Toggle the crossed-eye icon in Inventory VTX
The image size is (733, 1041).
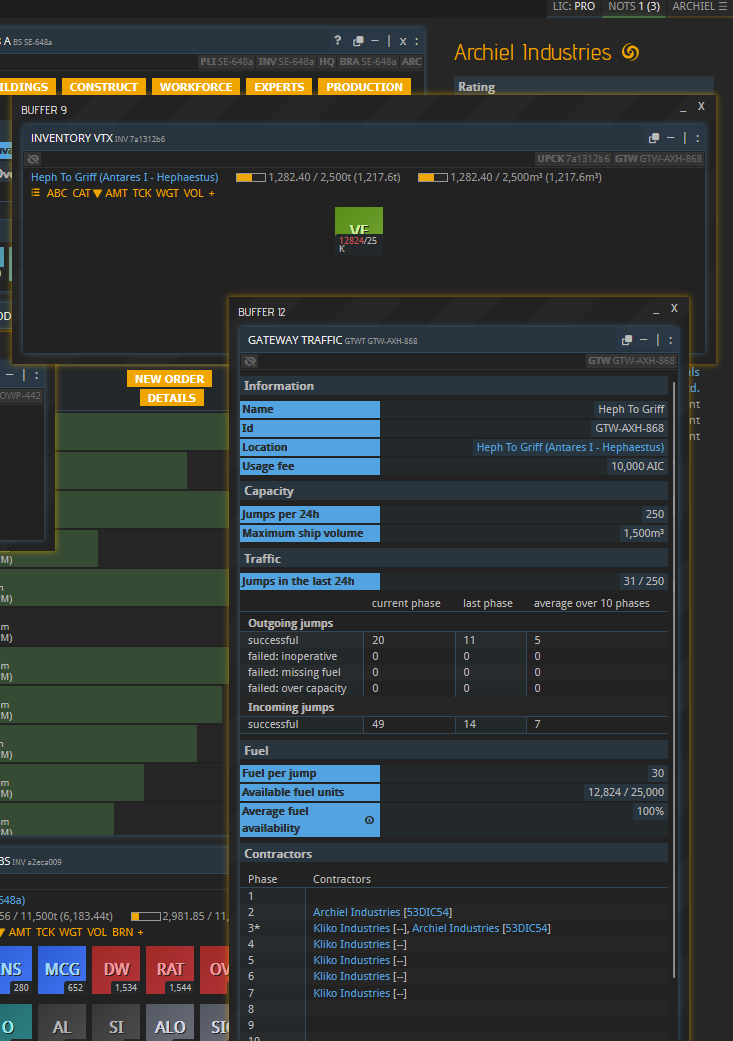[34, 159]
